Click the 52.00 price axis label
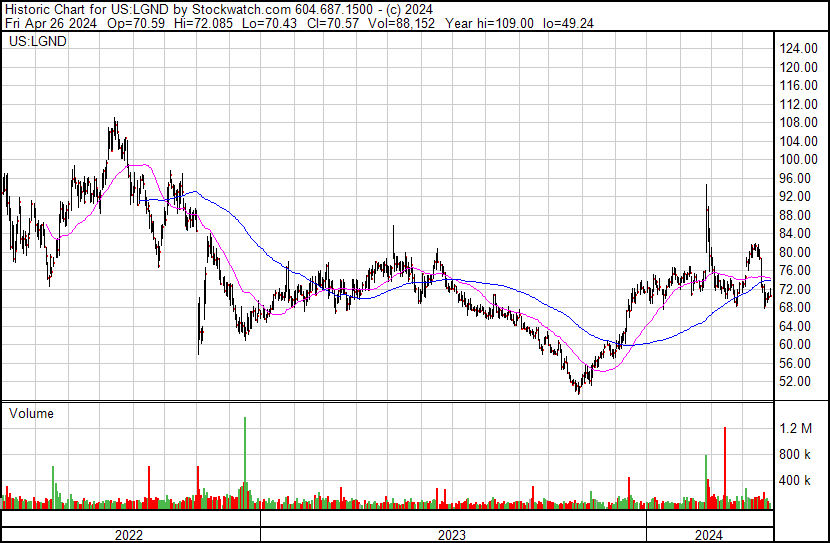 tap(801, 382)
